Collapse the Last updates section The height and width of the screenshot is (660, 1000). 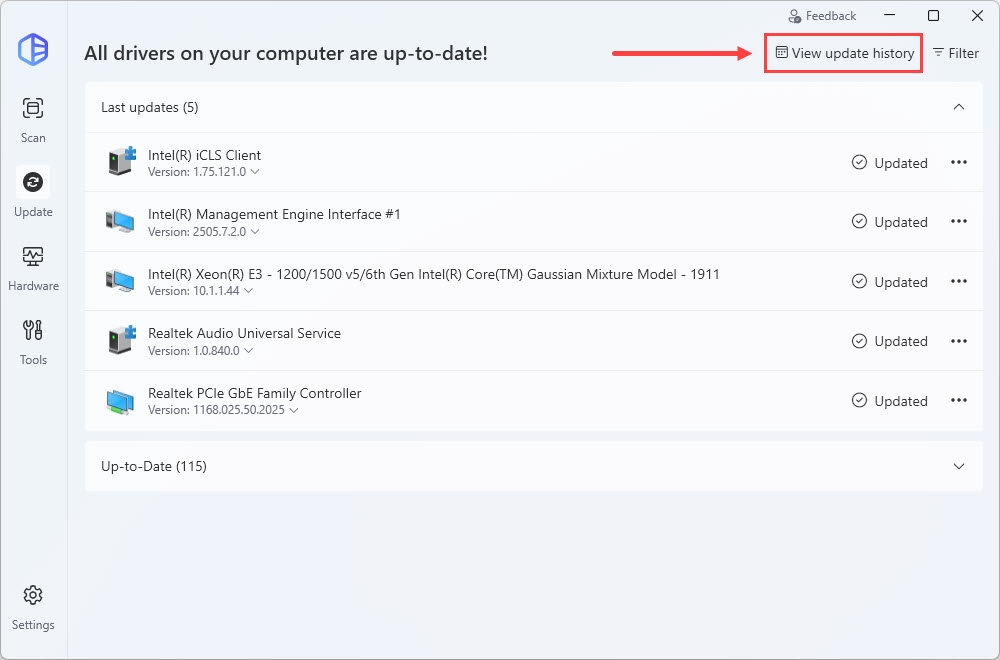pyautogui.click(x=958, y=107)
